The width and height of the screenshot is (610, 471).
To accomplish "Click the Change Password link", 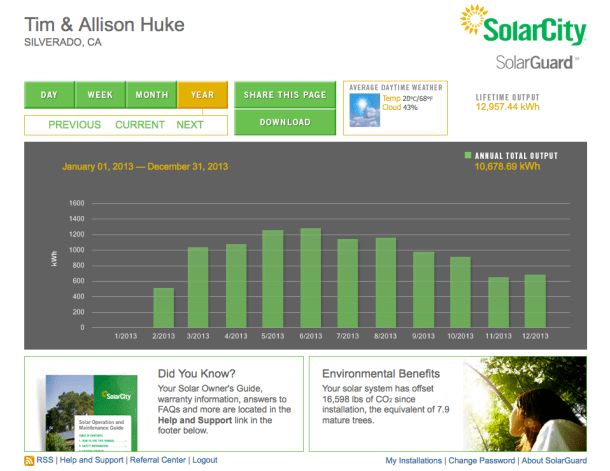I will click(482, 460).
